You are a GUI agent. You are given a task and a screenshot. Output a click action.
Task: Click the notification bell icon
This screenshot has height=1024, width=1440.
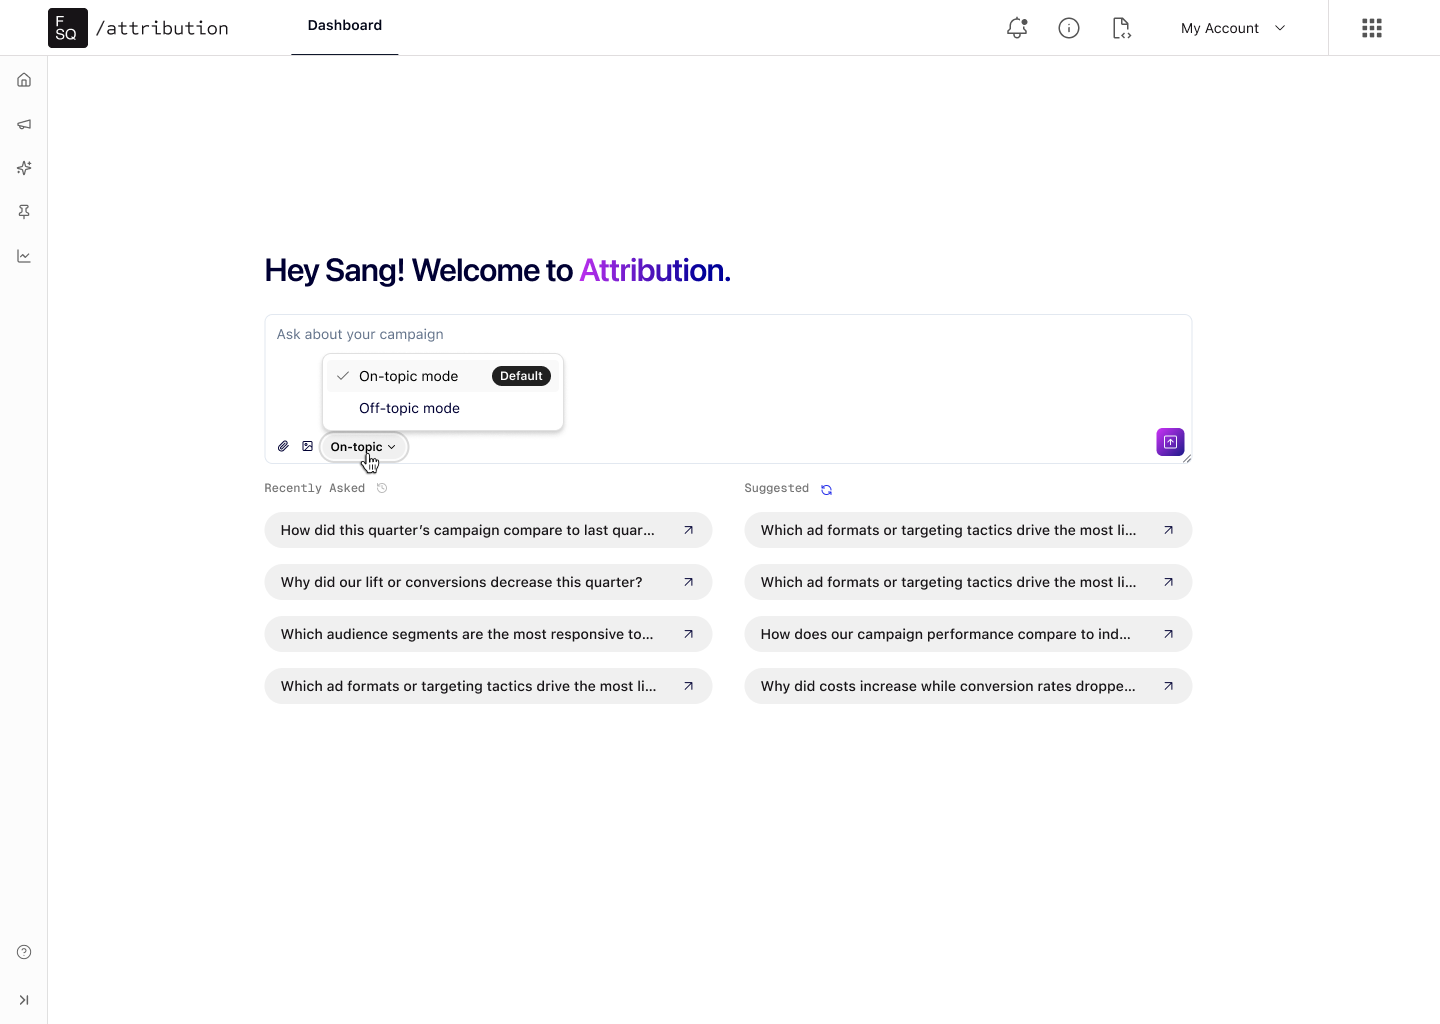click(1017, 28)
